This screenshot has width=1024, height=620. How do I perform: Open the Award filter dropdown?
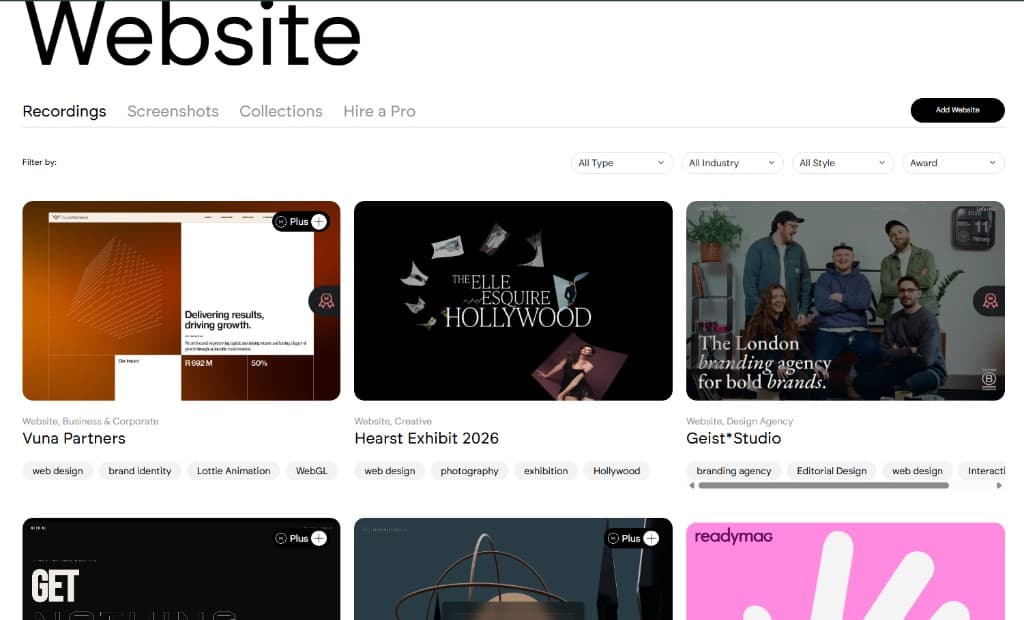953,163
